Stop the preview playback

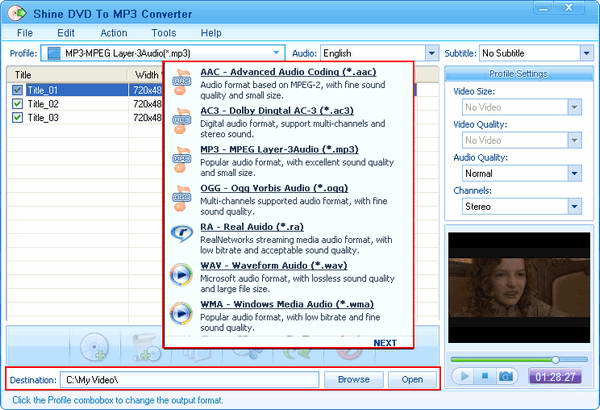[485, 377]
